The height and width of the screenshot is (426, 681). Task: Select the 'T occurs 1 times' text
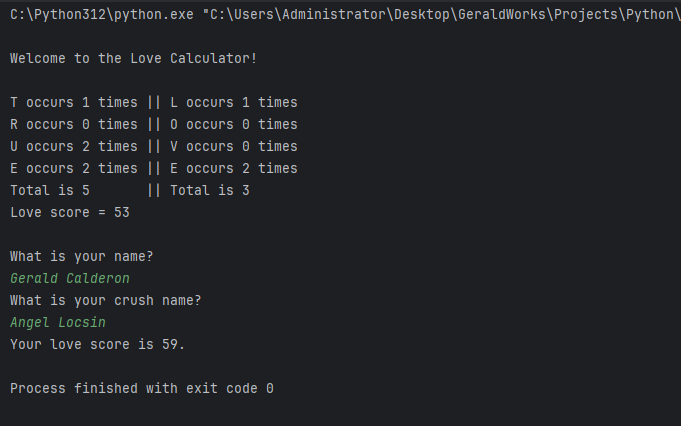click(74, 102)
